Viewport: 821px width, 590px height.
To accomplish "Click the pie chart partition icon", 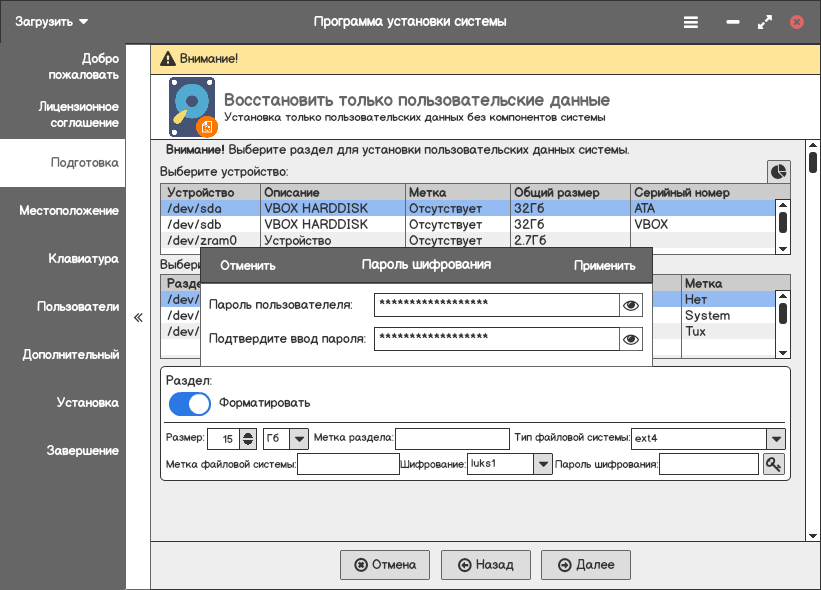I will pyautogui.click(x=778, y=172).
